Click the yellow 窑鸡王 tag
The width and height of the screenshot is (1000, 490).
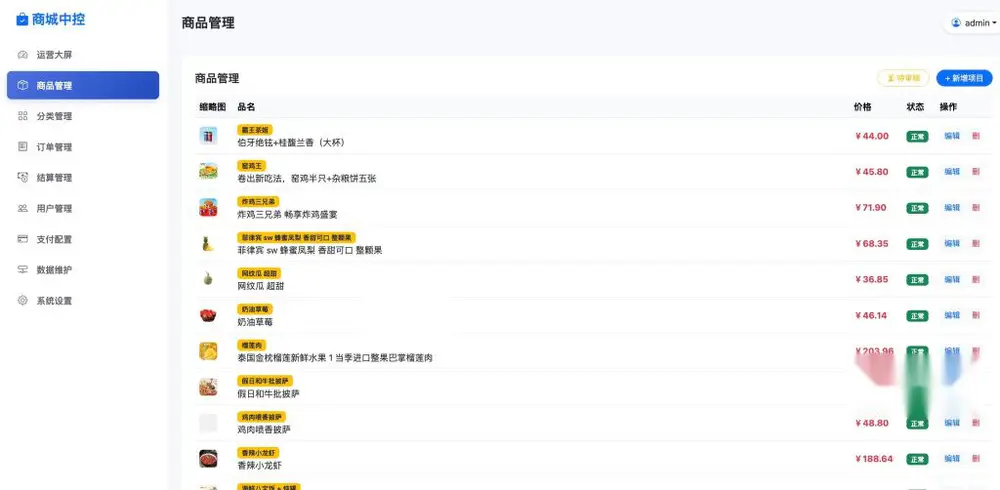[251, 166]
